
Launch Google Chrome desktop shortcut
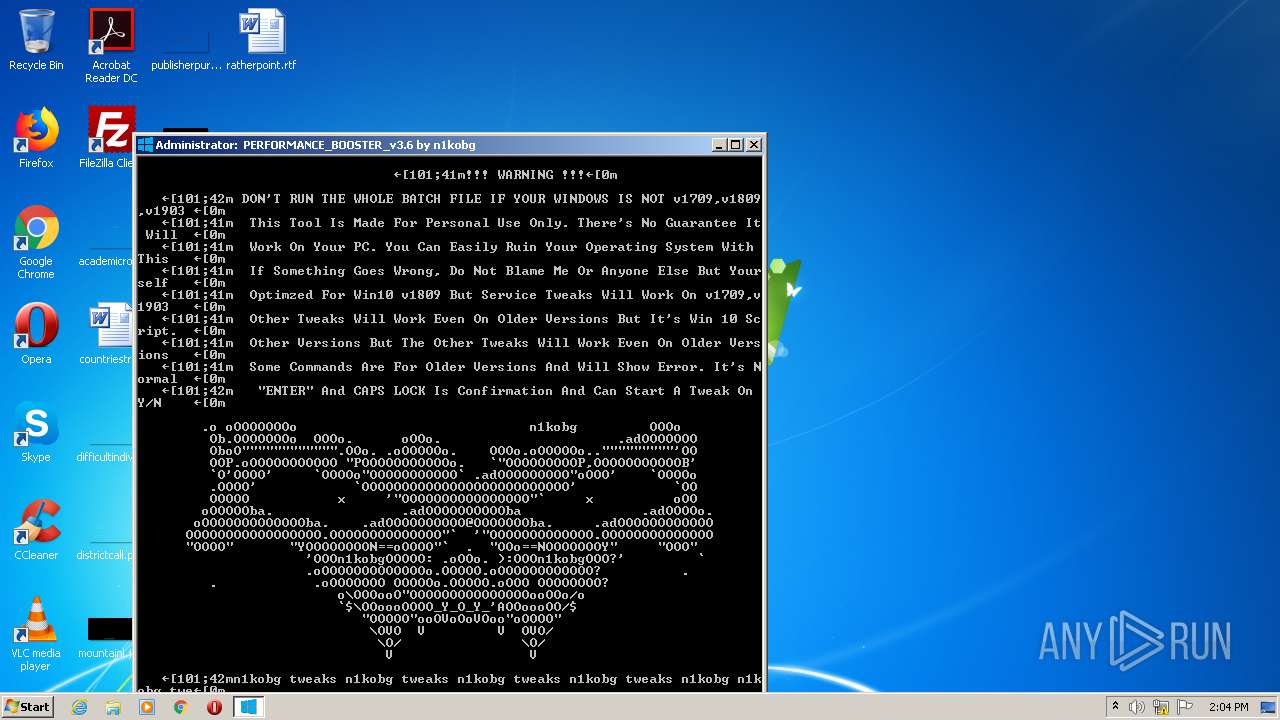(x=36, y=242)
